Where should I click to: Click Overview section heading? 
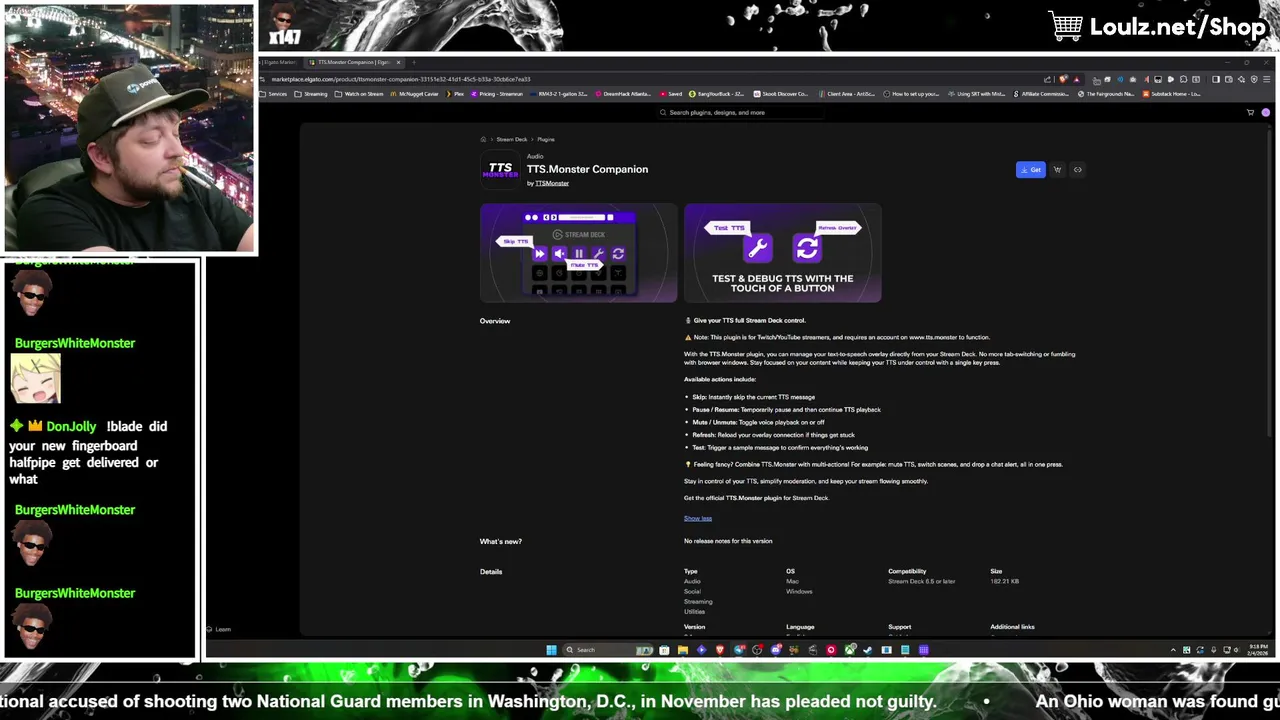(x=495, y=321)
